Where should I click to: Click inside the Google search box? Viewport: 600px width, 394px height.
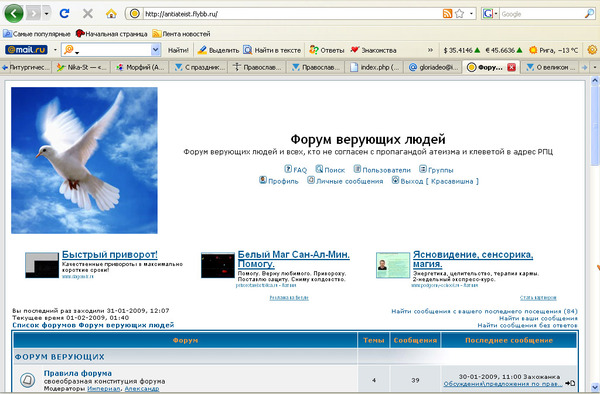(541, 14)
